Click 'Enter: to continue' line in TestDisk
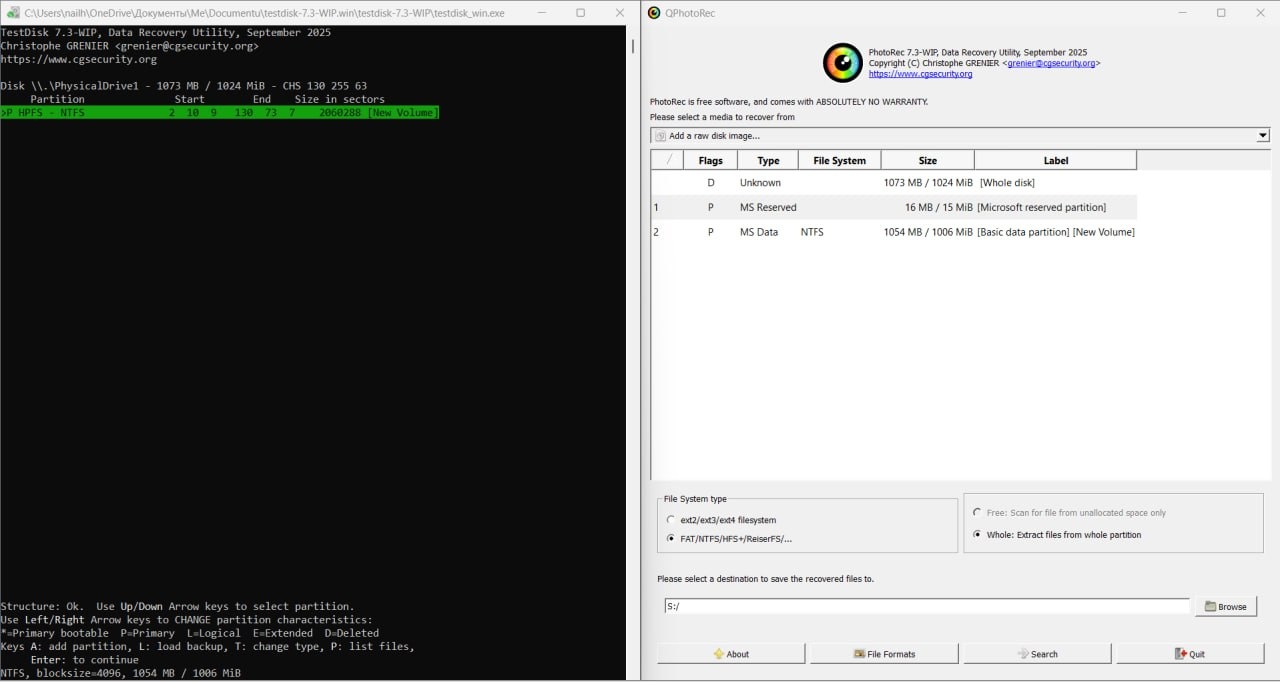This screenshot has width=1280, height=682. click(x=85, y=660)
